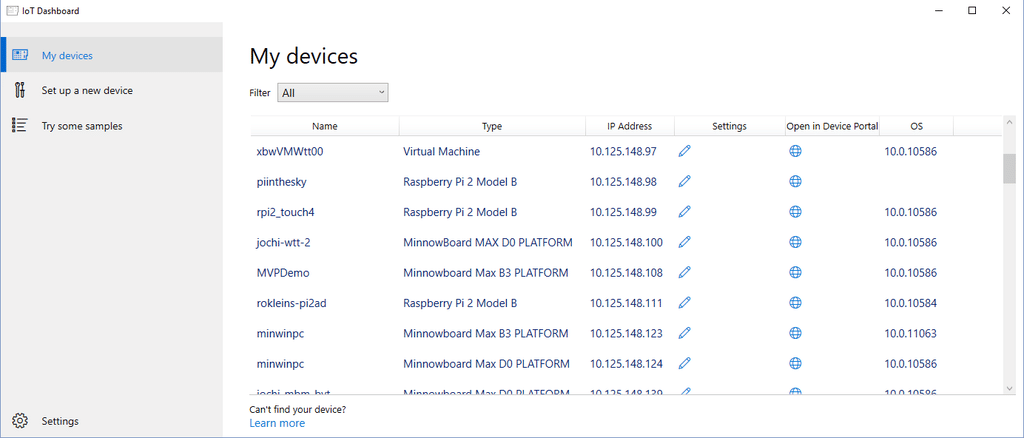This screenshot has width=1024, height=438.
Task: Click IP address 10.125.148.100
Action: click(626, 242)
